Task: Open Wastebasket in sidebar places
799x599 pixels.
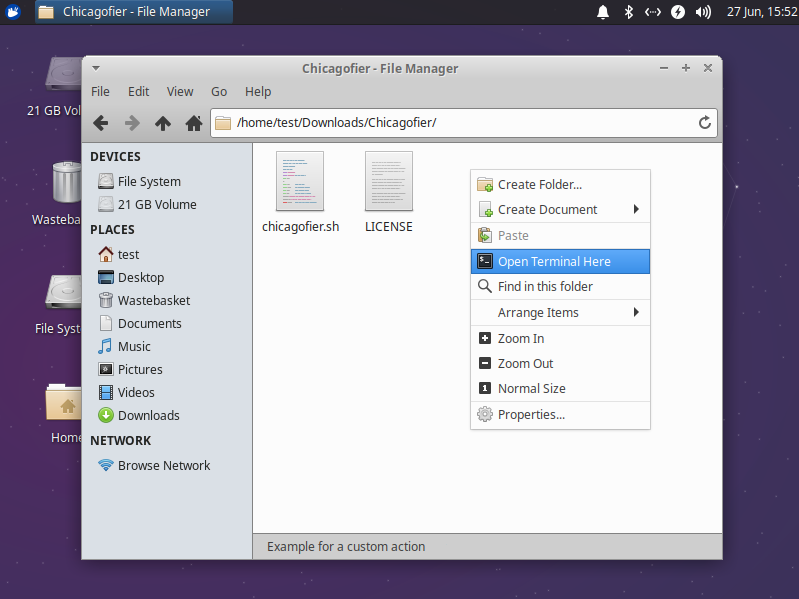Action: coord(144,300)
